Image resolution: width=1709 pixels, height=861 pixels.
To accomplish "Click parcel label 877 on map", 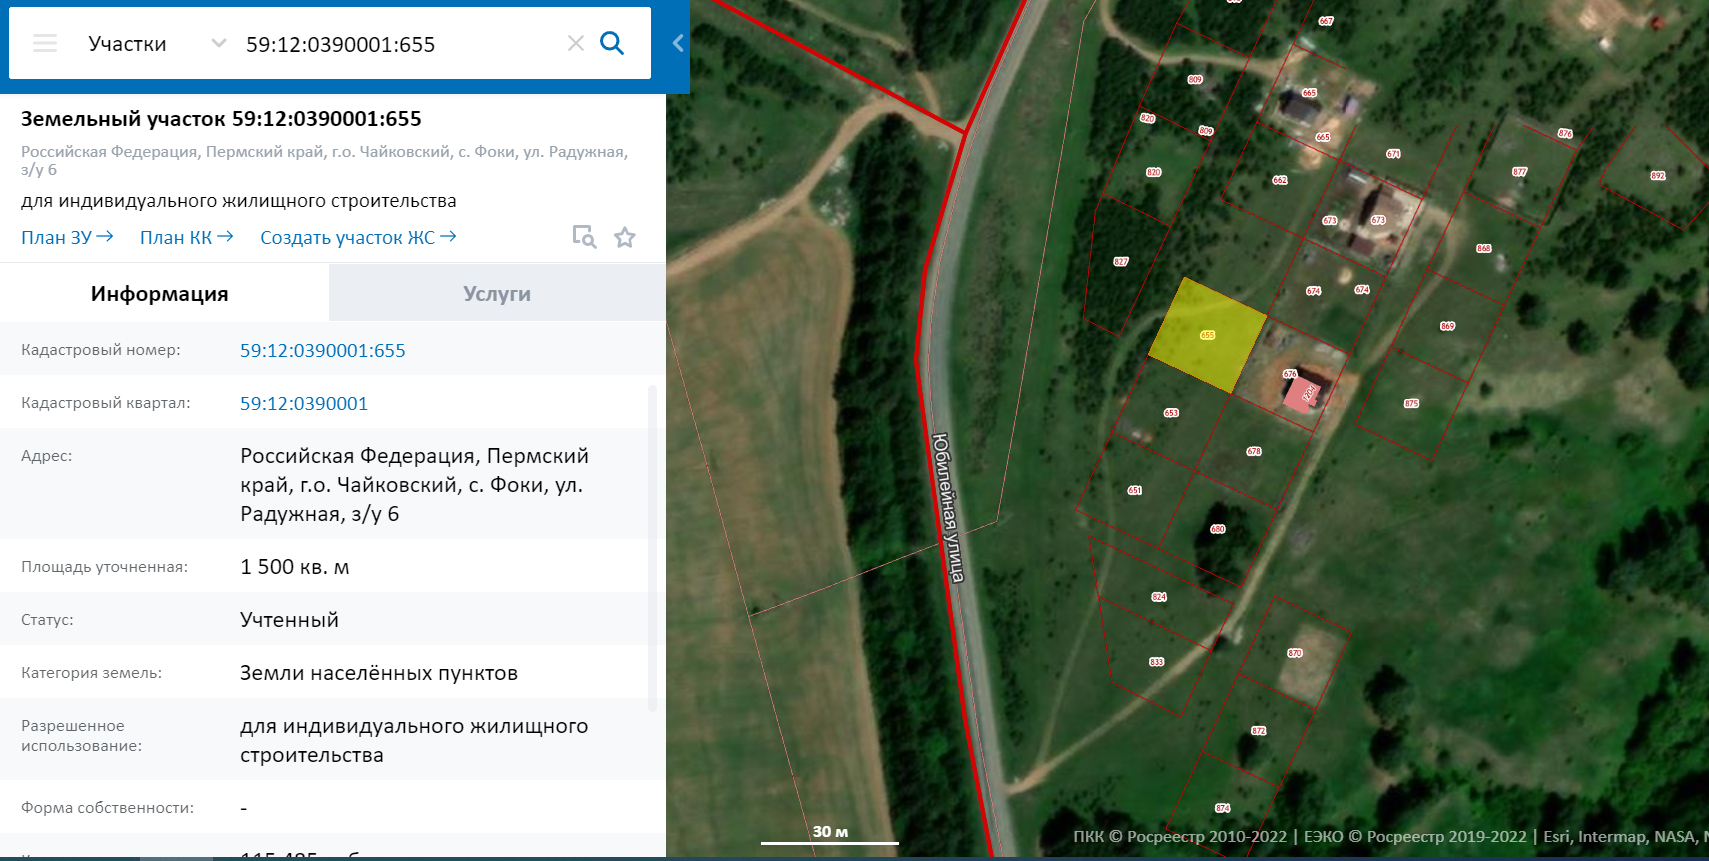I will [x=1520, y=172].
